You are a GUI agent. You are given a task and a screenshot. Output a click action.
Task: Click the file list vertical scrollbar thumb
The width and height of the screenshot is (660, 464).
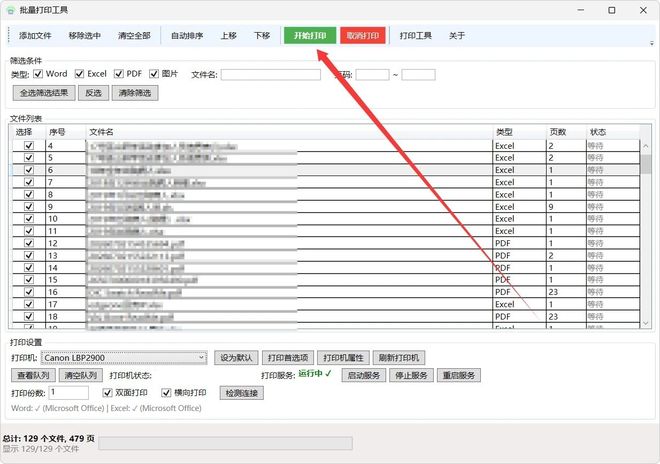click(646, 164)
